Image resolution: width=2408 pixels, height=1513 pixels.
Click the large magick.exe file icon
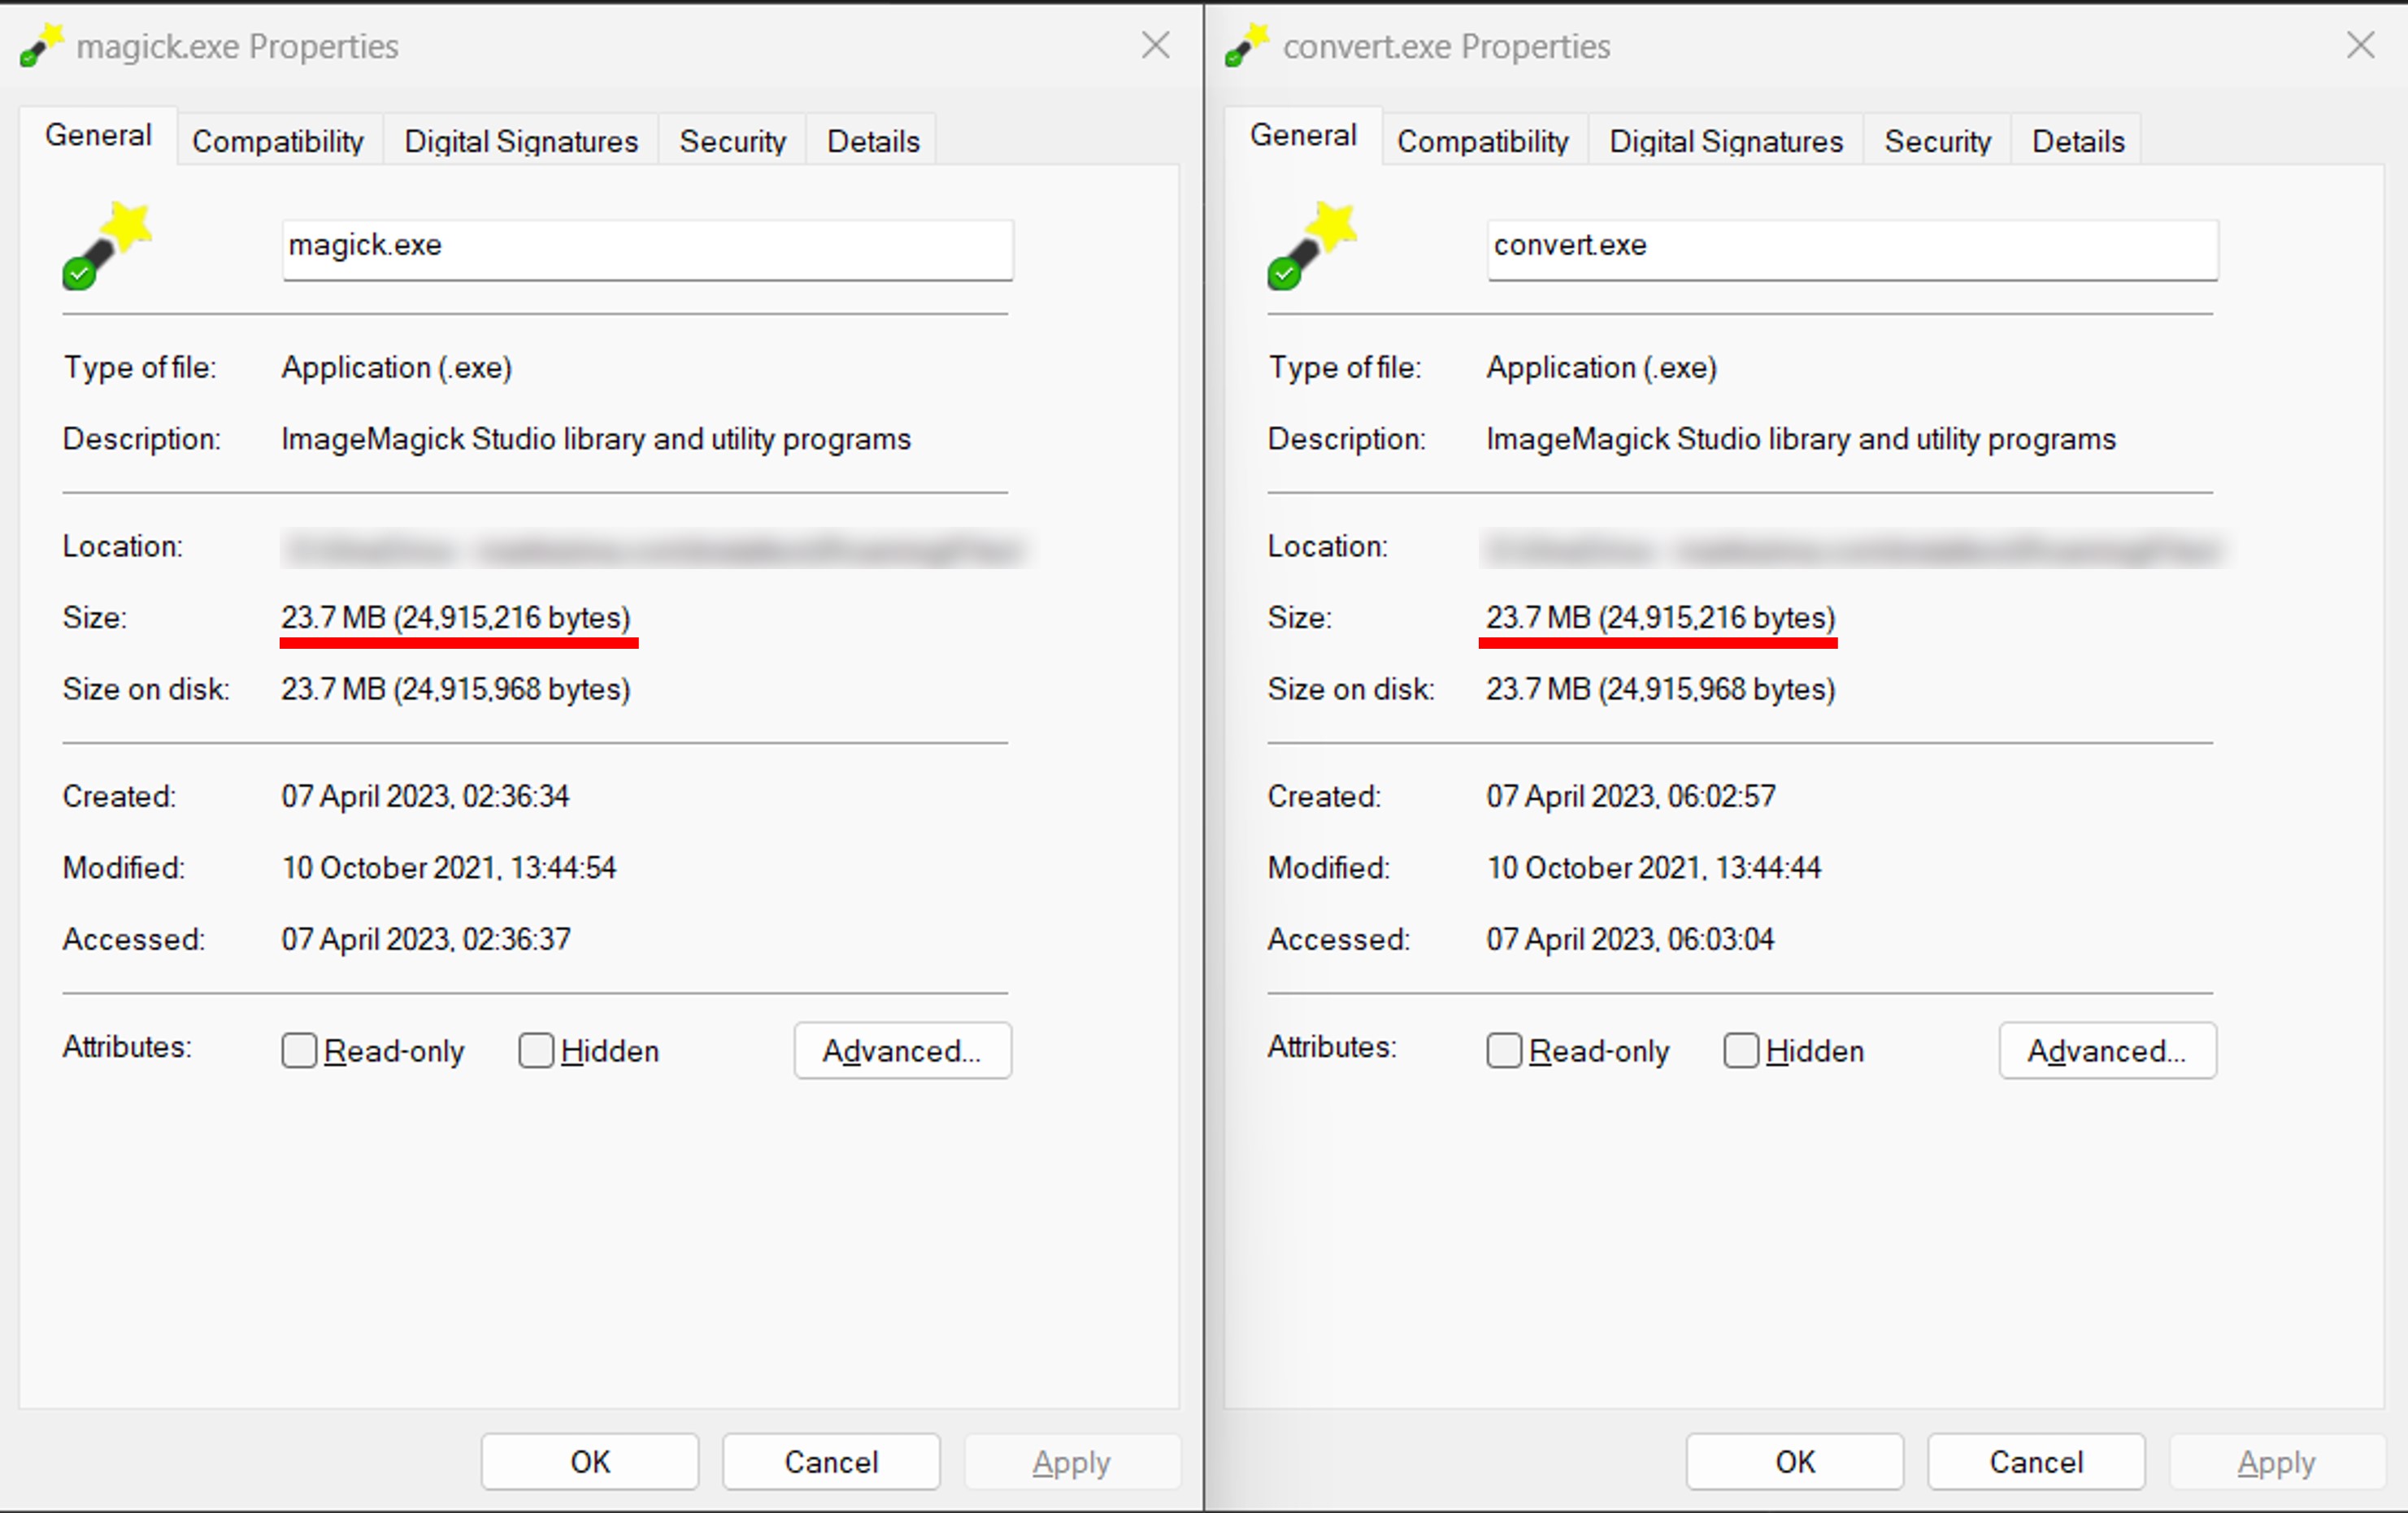(x=107, y=246)
